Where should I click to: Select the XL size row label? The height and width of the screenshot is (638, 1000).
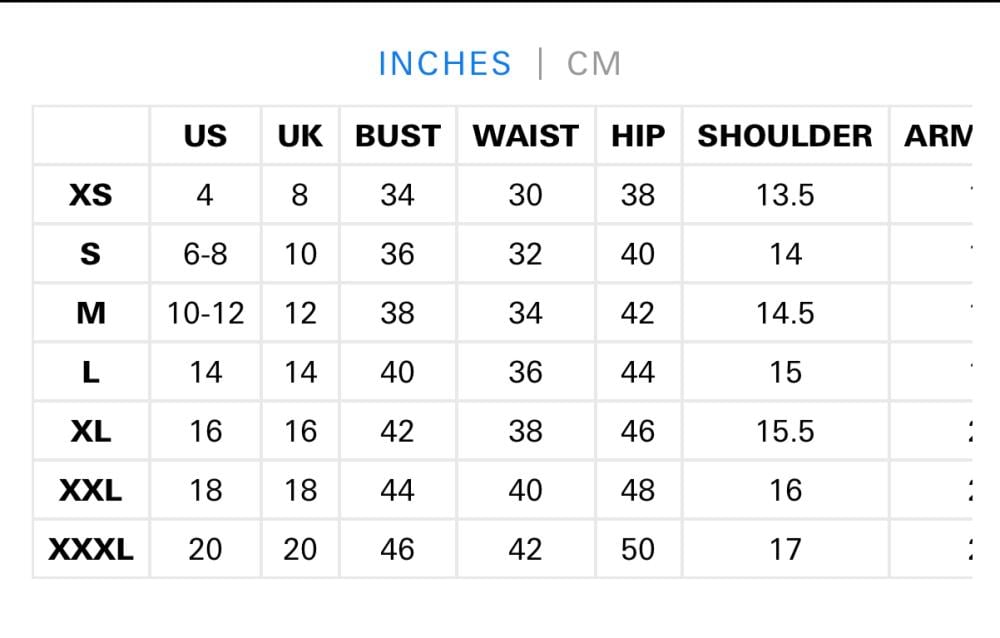tap(91, 431)
